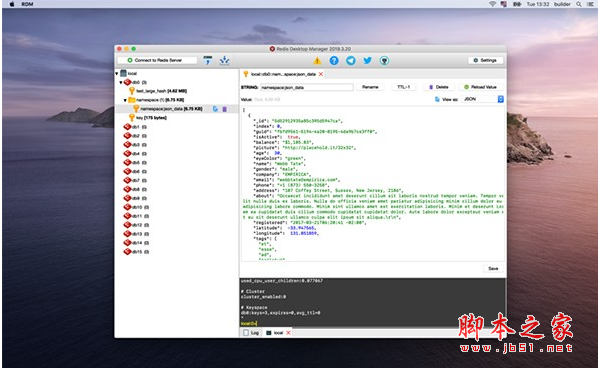Image resolution: width=598 pixels, height=368 pixels.
Task: Click the Reload Value button
Action: point(480,87)
